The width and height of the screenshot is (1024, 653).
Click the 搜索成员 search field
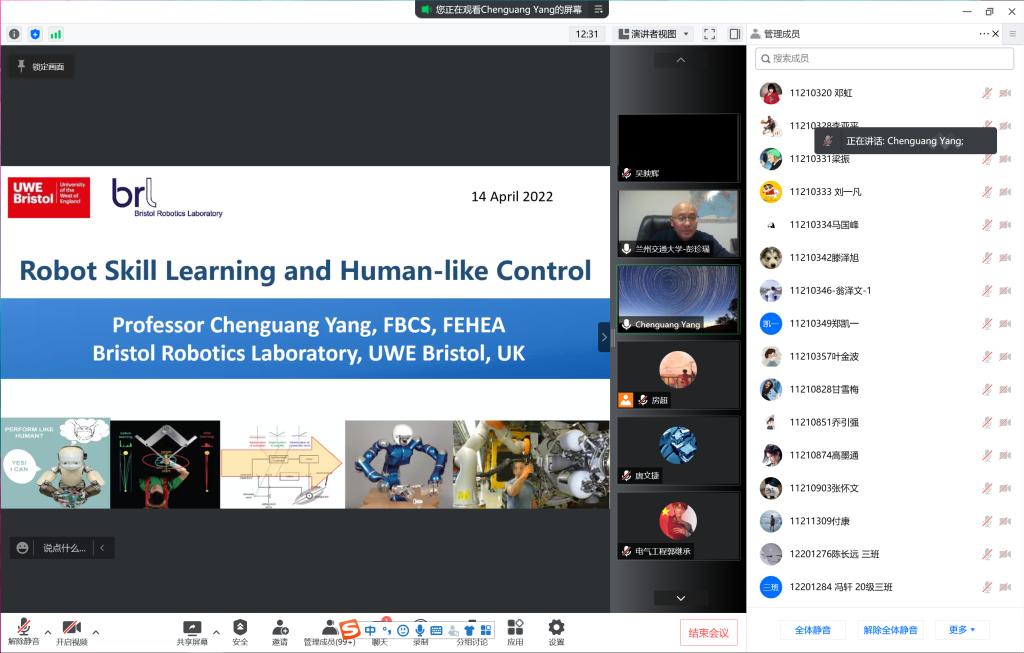[x=884, y=59]
